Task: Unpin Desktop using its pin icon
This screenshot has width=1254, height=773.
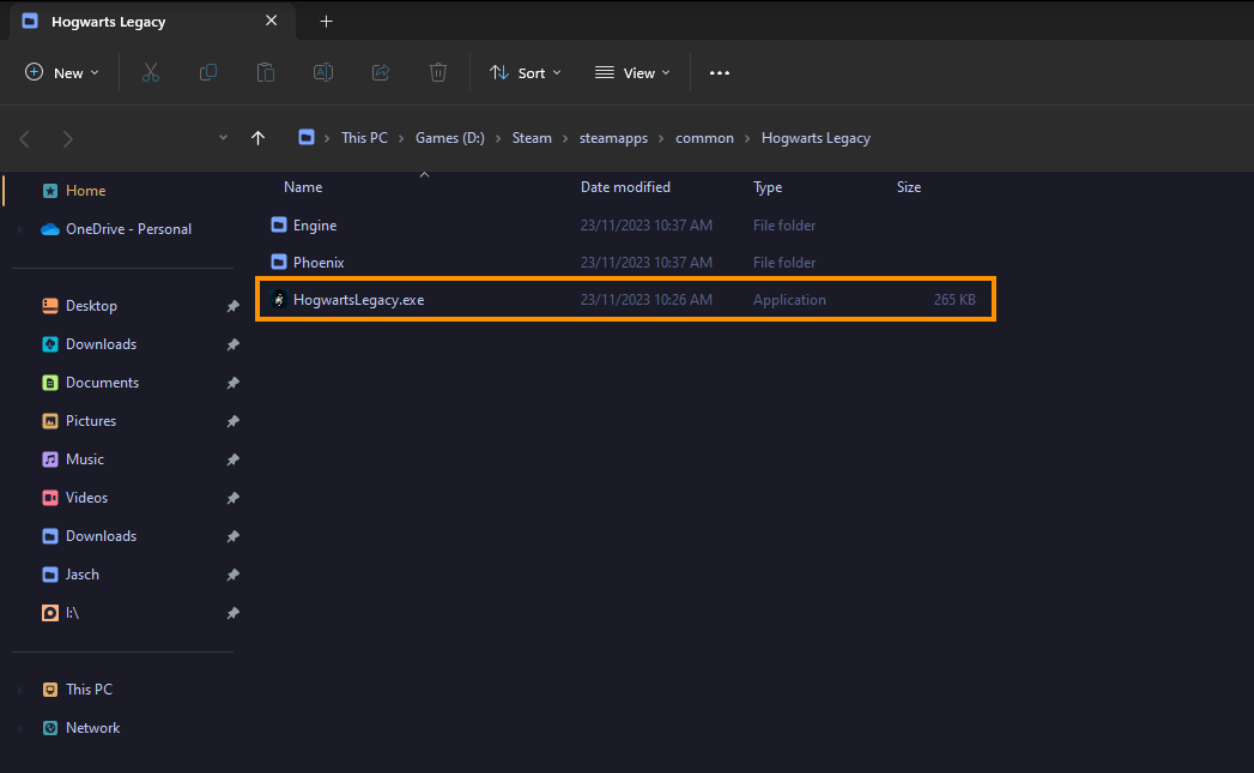Action: (x=233, y=306)
